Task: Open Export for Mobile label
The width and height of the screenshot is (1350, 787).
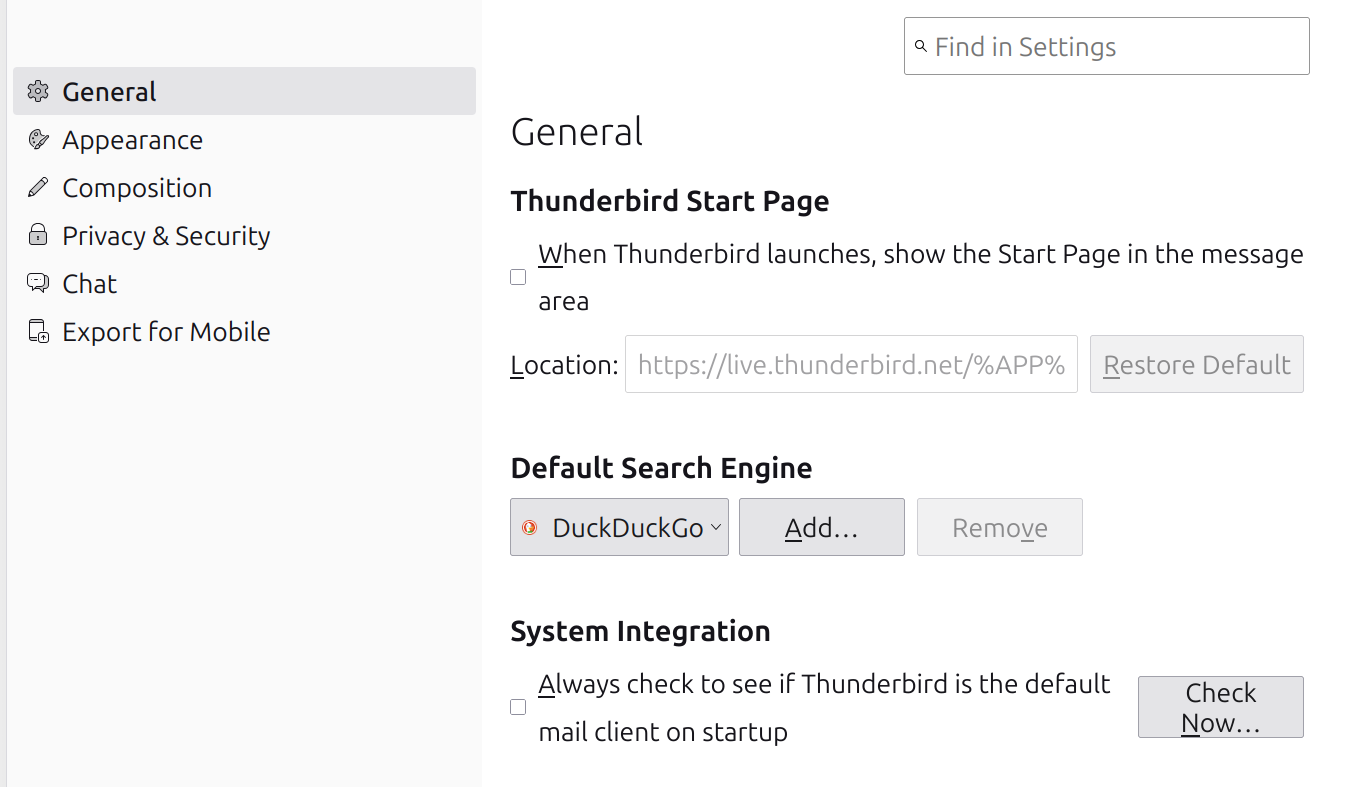Action: (x=166, y=331)
